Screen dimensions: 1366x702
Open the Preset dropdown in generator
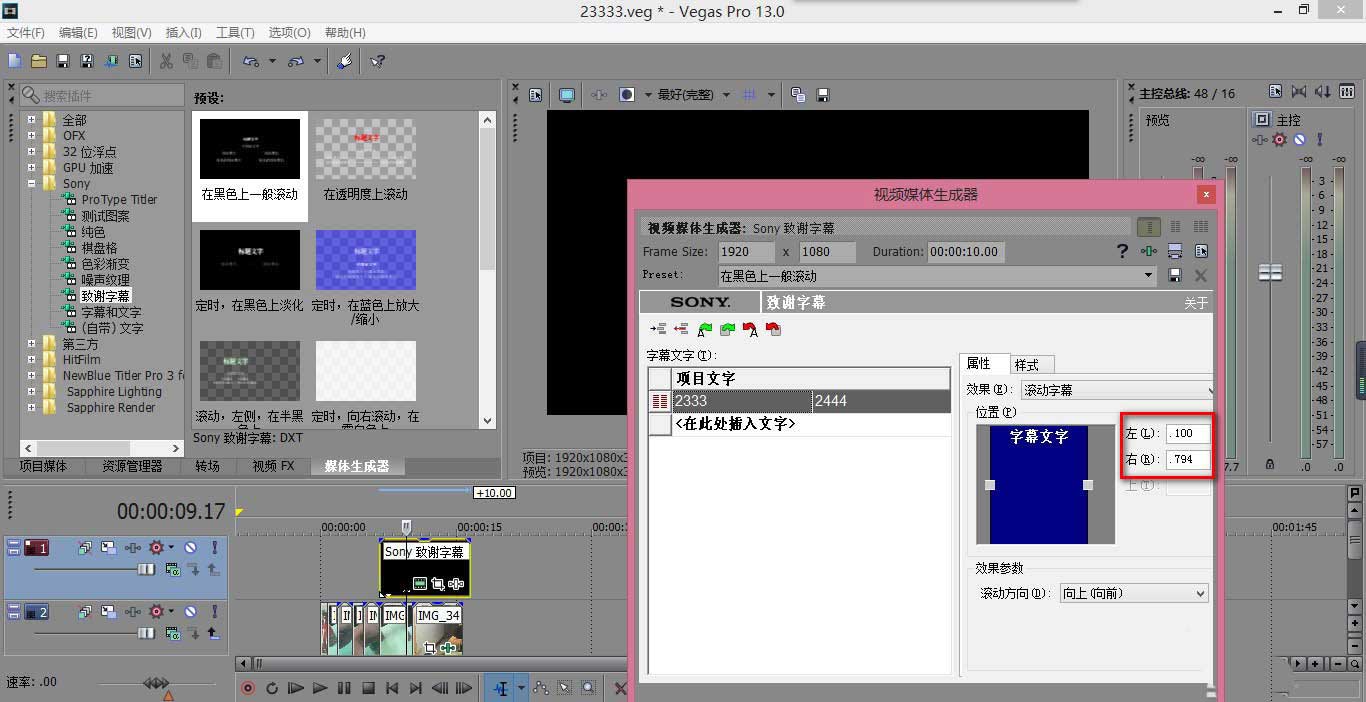(1149, 275)
